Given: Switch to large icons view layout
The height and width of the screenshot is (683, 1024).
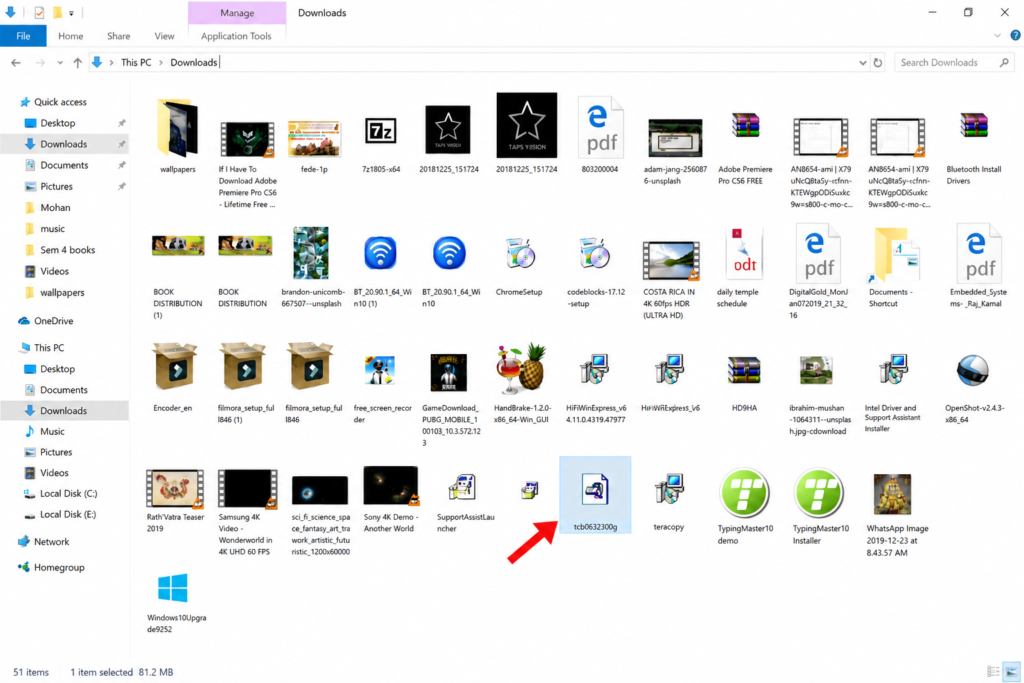Looking at the screenshot, I should click(x=1011, y=671).
